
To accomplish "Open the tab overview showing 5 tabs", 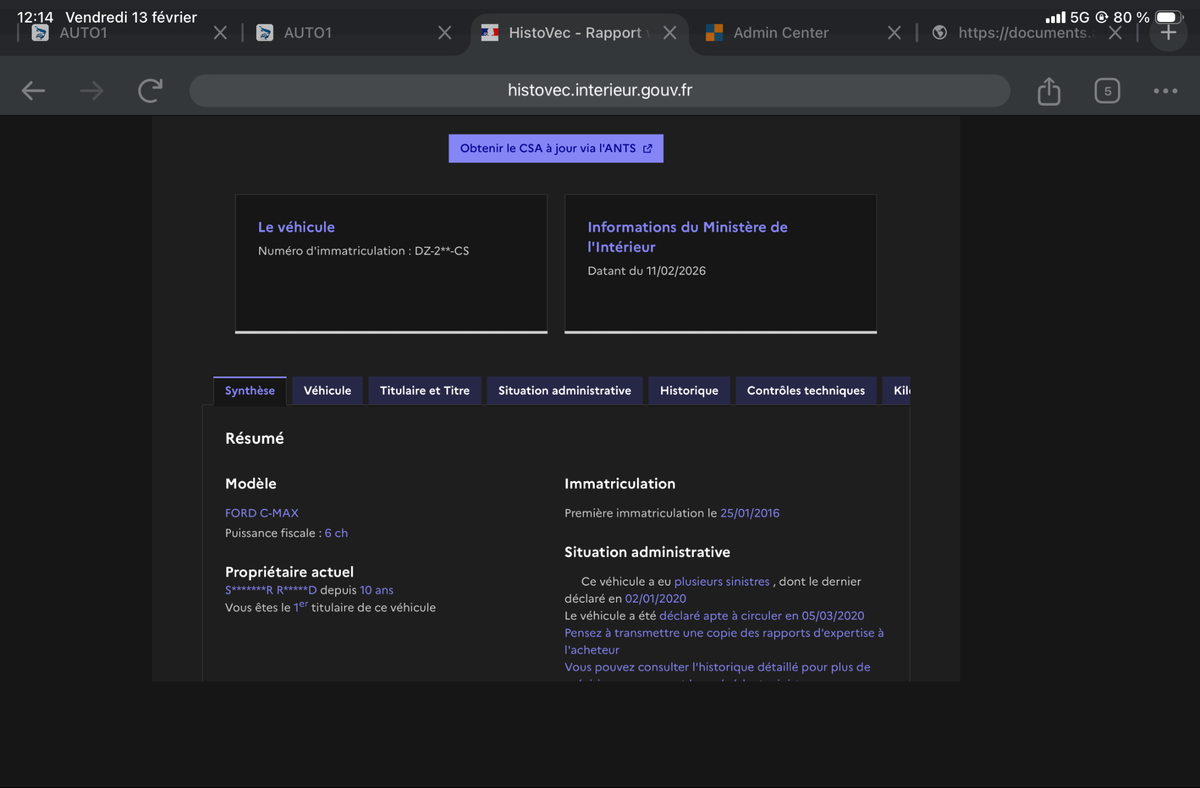I will [x=1106, y=91].
